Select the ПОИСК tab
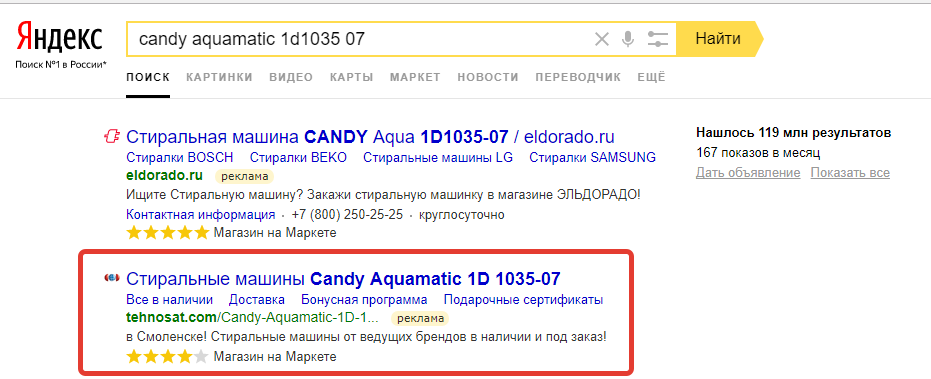 tap(148, 77)
